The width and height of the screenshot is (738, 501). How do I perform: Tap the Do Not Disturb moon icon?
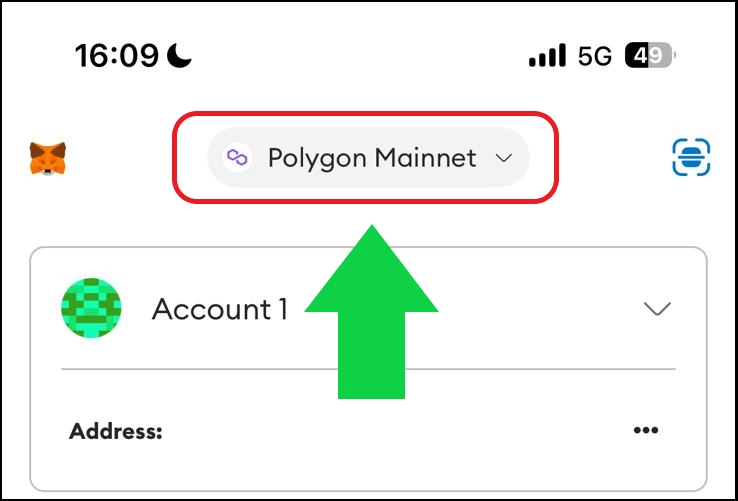(x=179, y=56)
